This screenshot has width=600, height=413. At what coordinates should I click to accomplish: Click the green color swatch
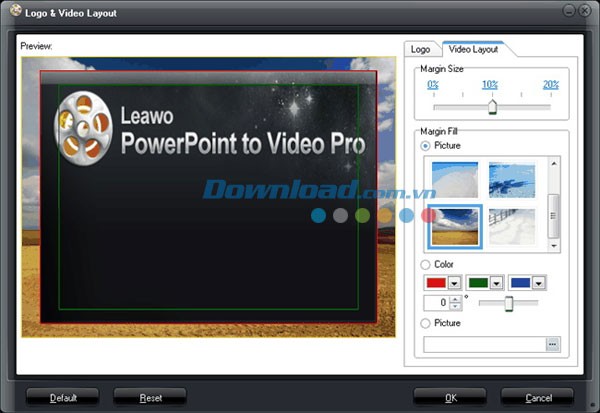(478, 282)
